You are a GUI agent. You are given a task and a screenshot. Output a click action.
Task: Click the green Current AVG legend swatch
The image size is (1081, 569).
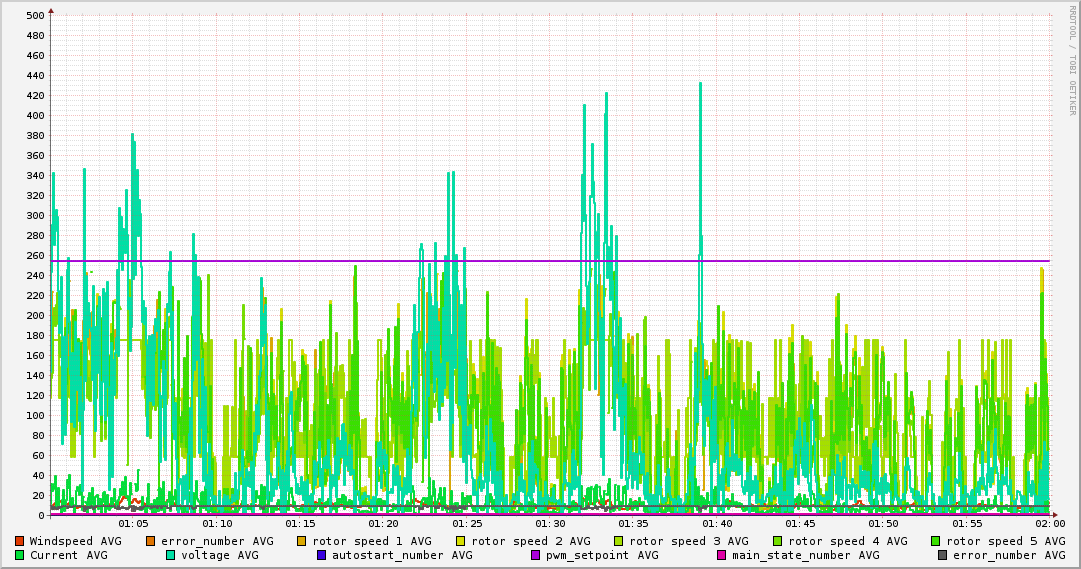19,555
